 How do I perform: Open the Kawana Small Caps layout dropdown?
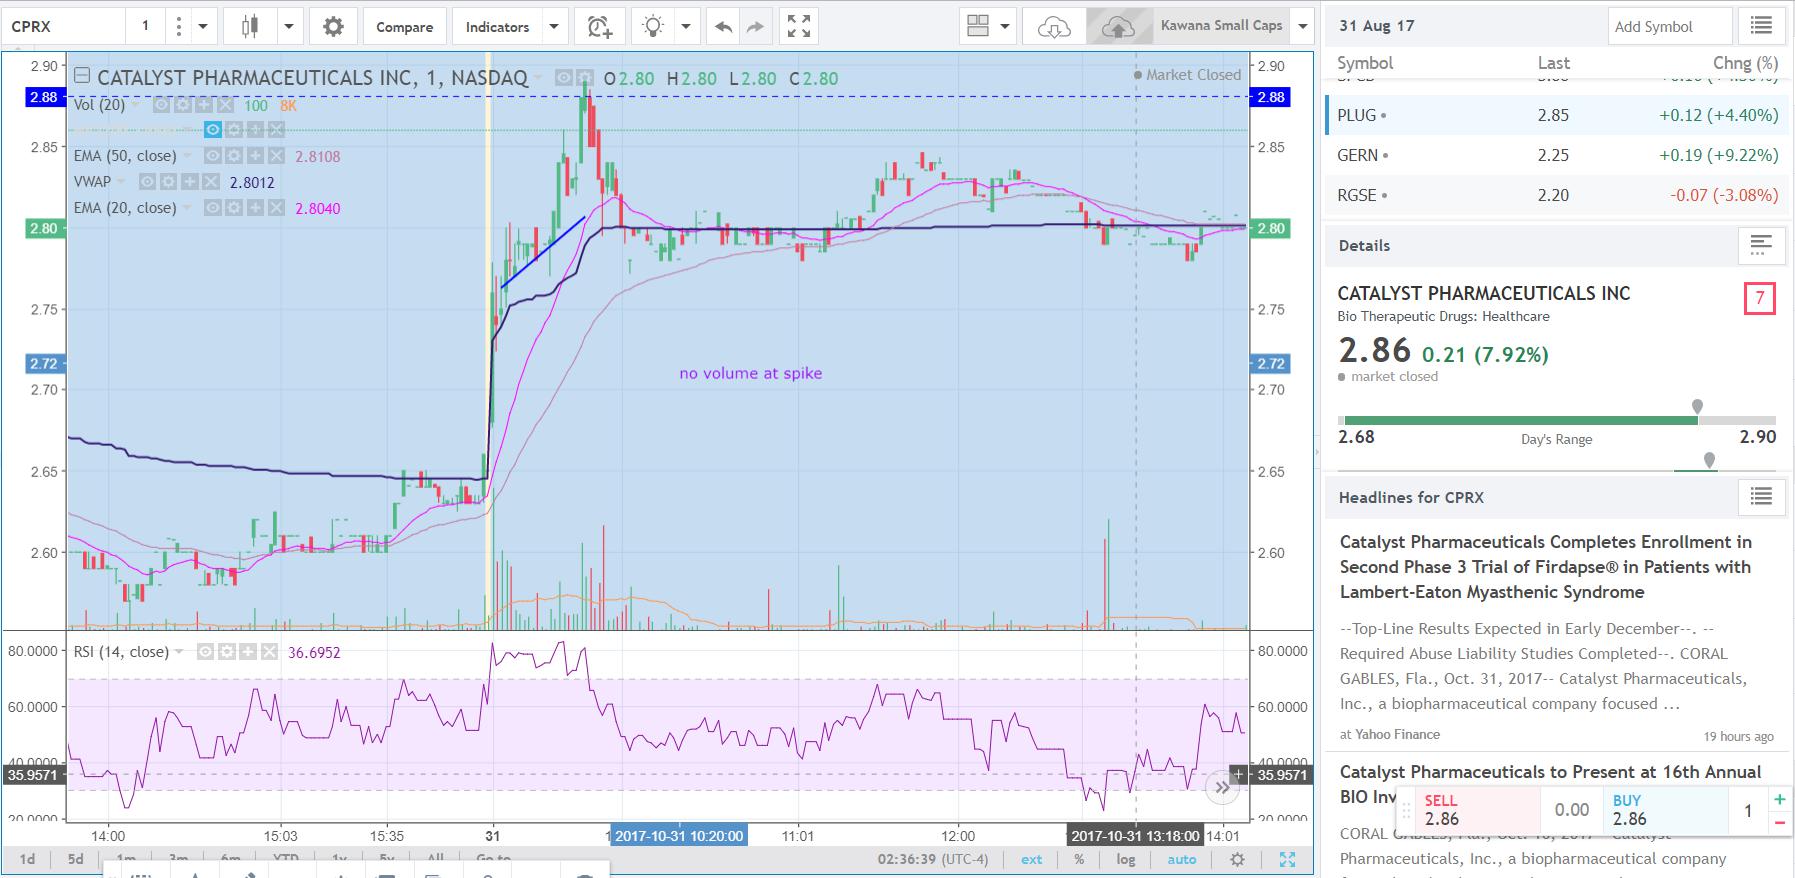1302,27
